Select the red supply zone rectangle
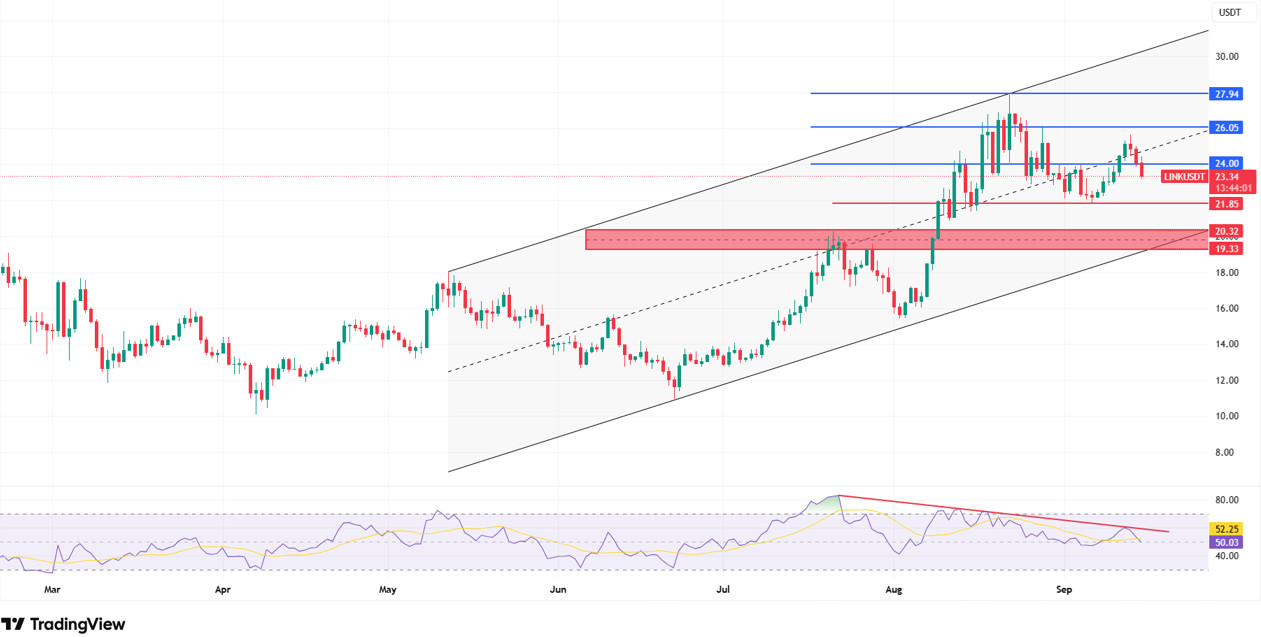The height and width of the screenshot is (637, 1261). click(x=895, y=239)
